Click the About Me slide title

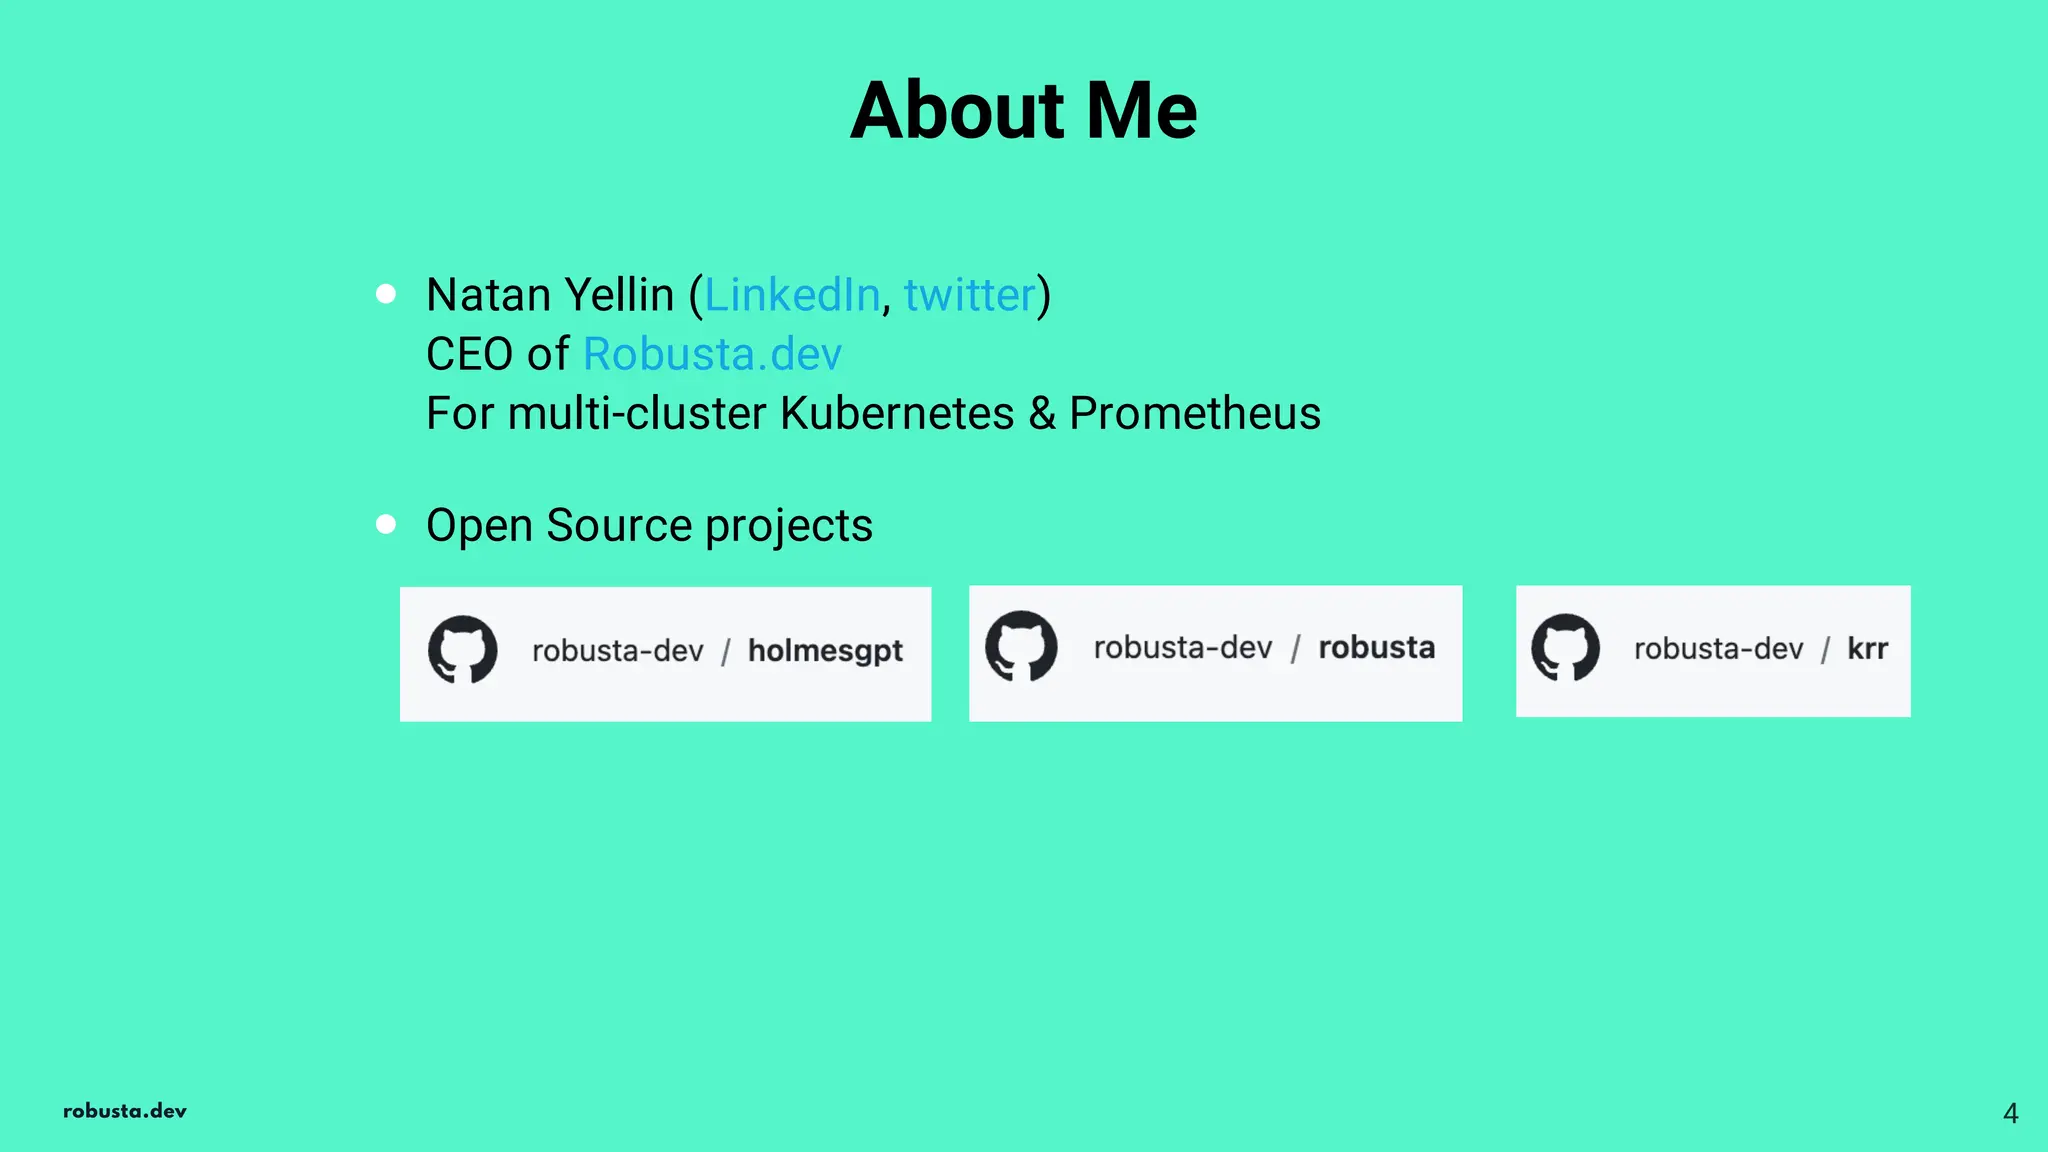coord(1024,110)
